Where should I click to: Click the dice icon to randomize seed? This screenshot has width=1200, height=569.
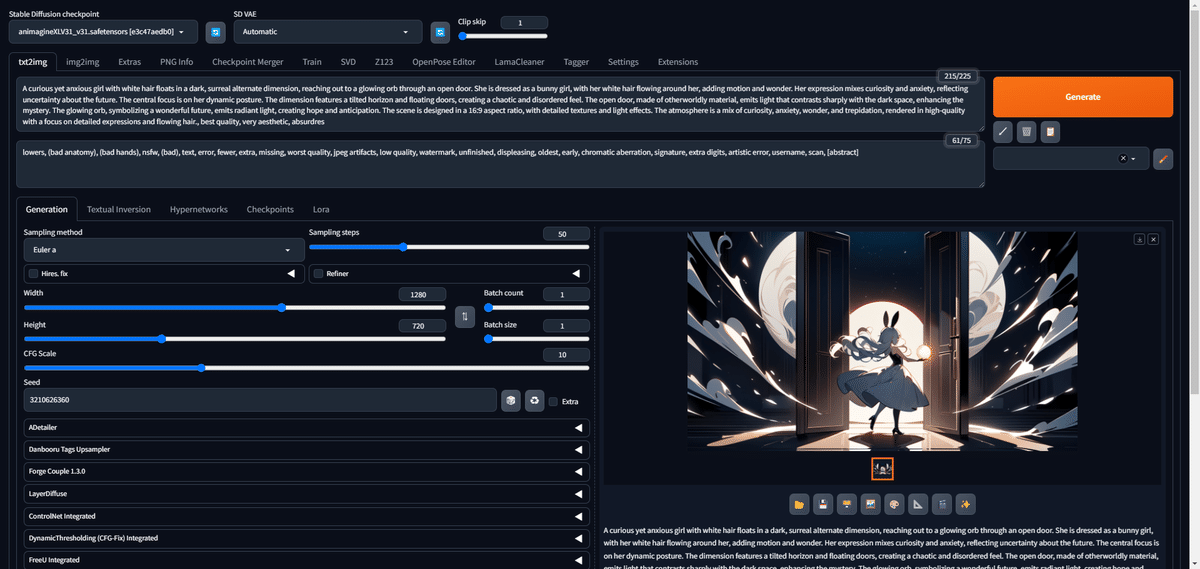(511, 400)
